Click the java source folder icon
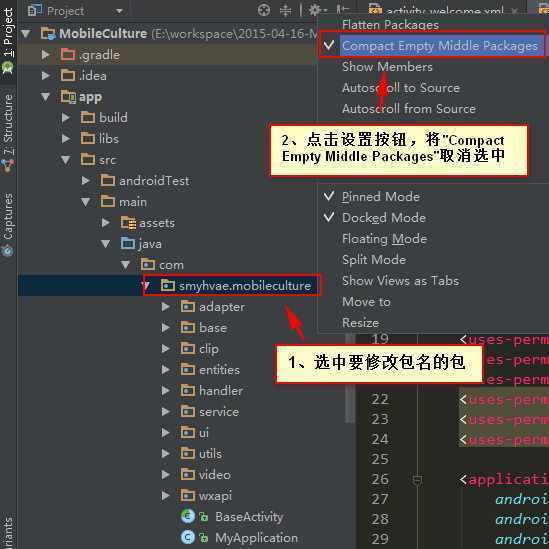Viewport: 549px width, 549px height. click(x=128, y=243)
